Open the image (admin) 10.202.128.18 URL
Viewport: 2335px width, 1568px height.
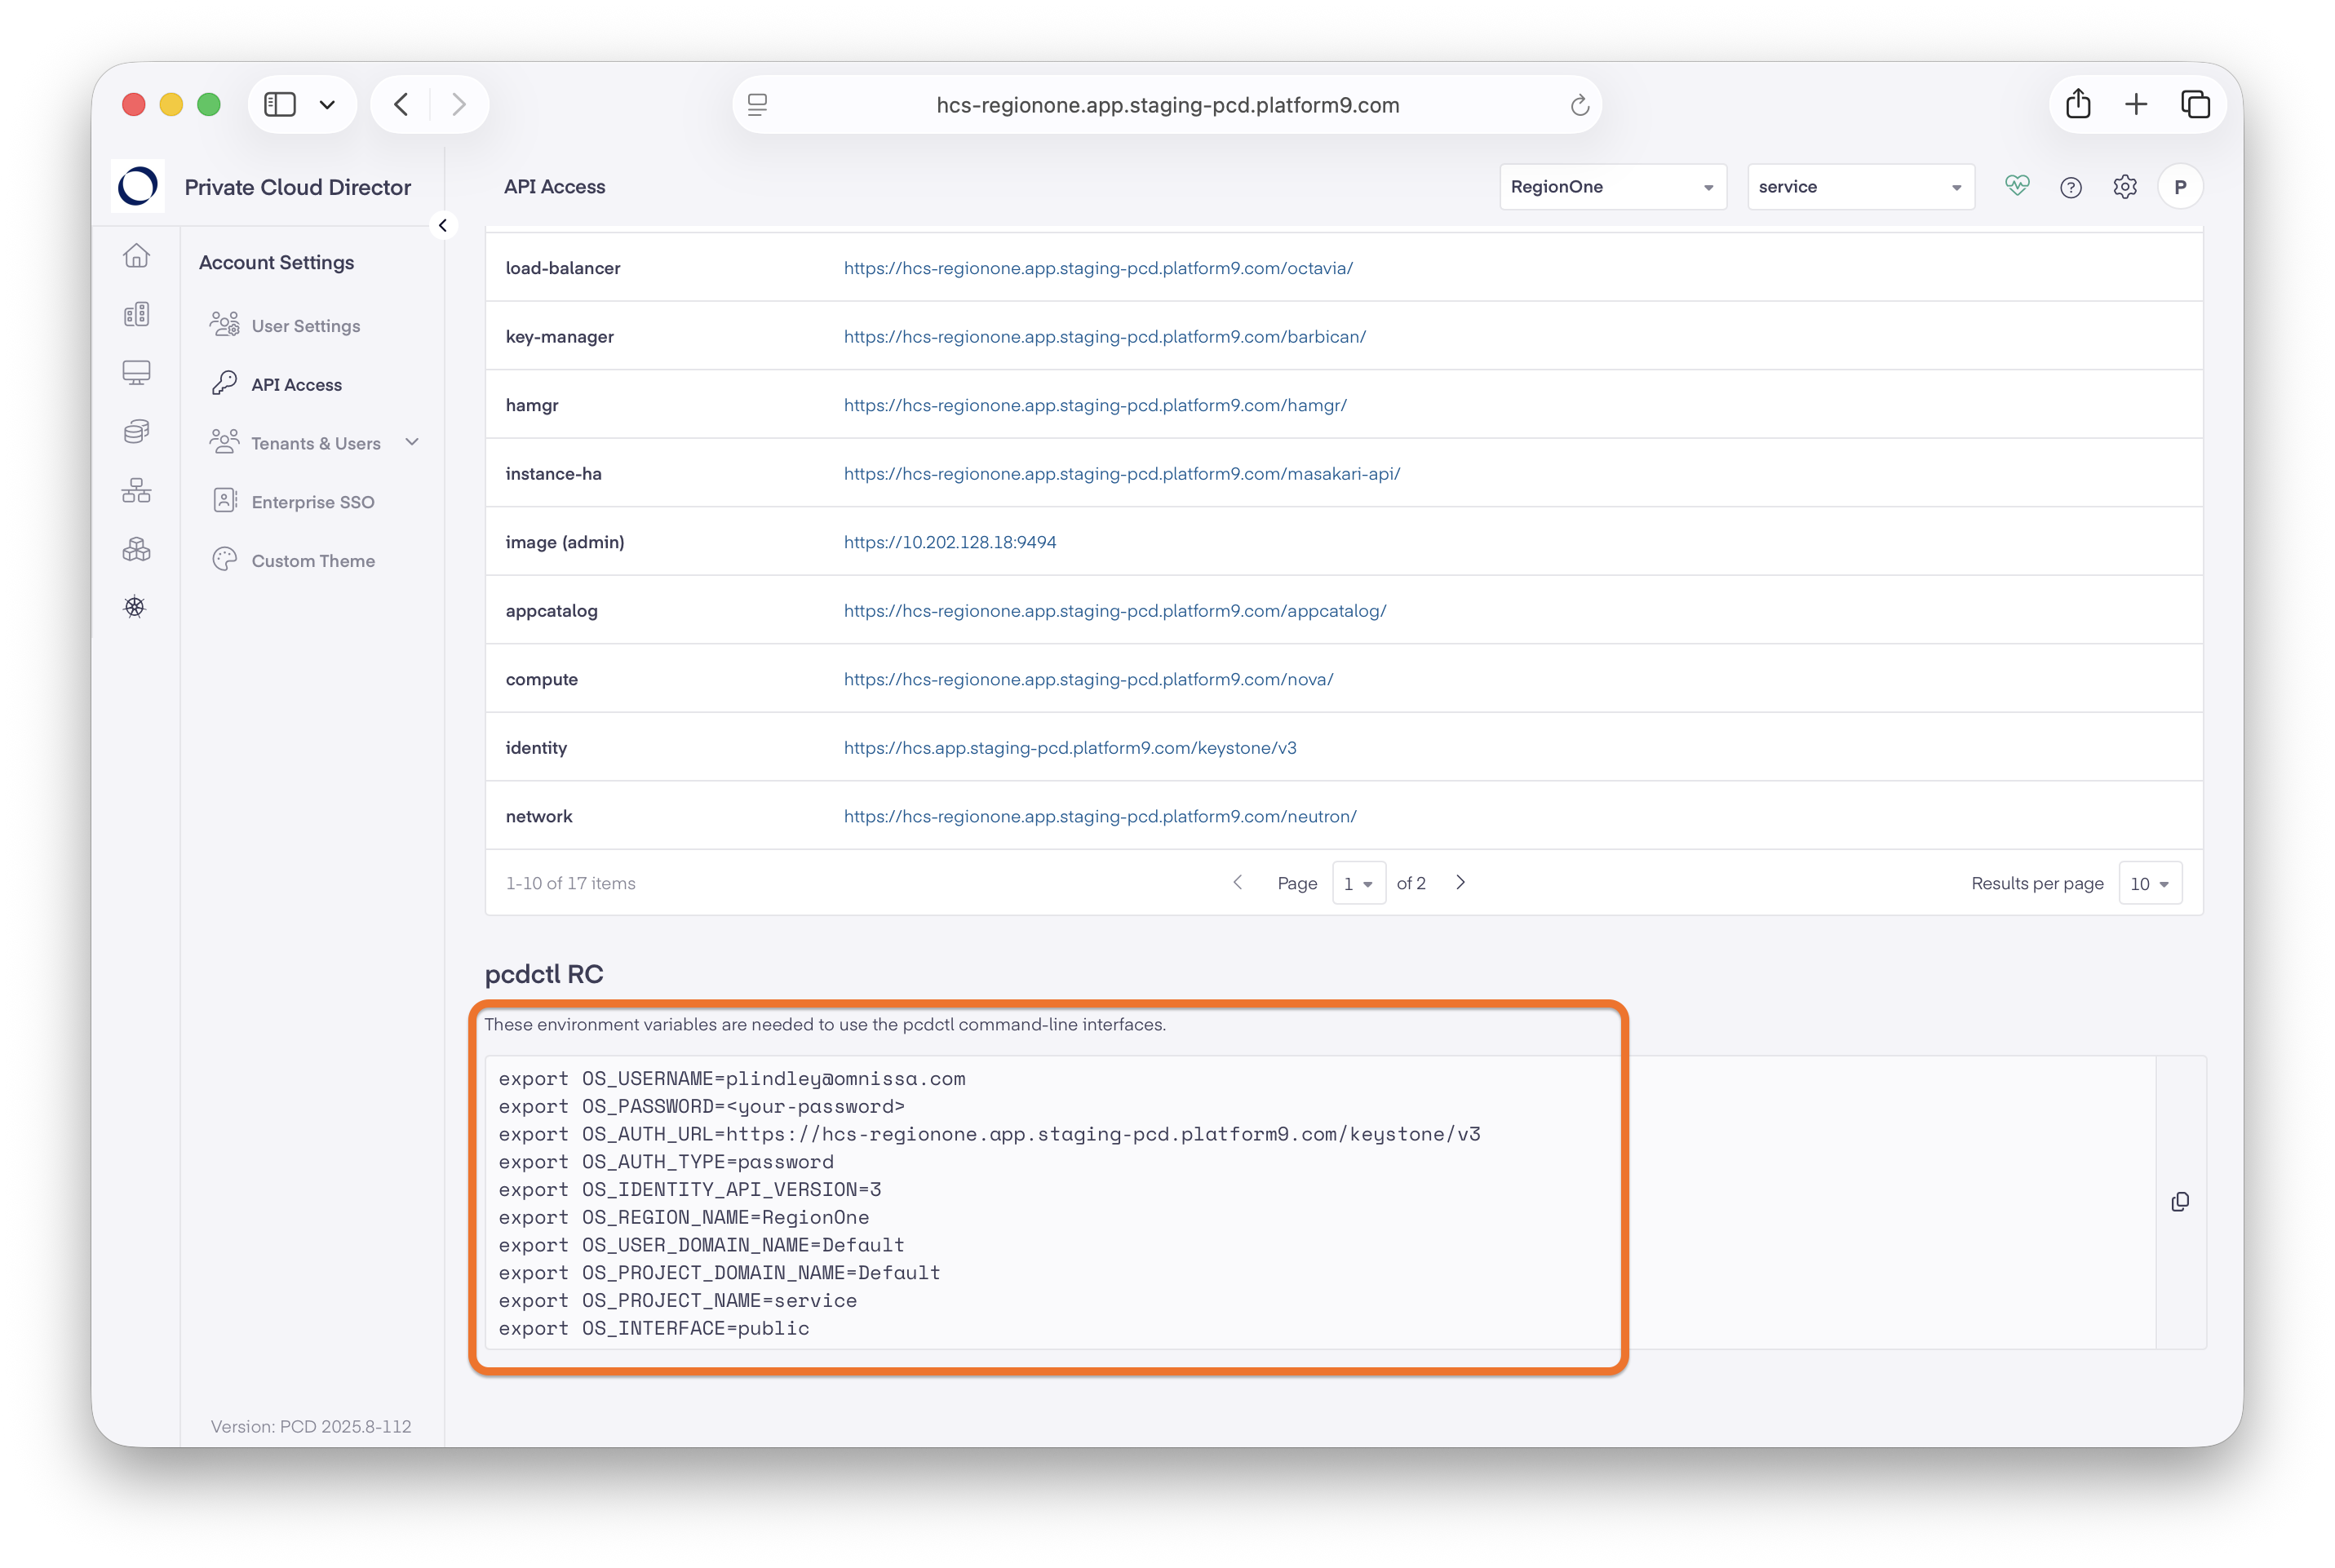click(x=949, y=542)
